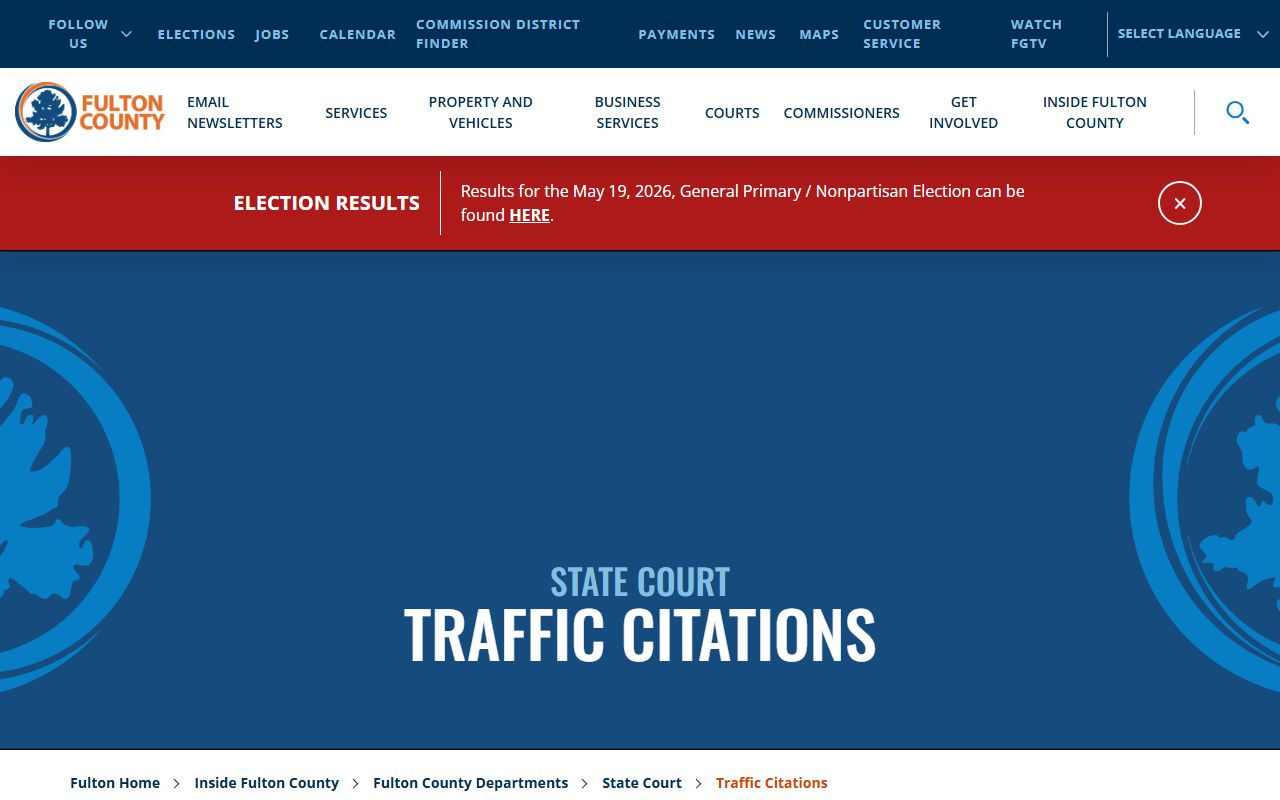Select State Court breadcrumb
The height and width of the screenshot is (800, 1280).
click(642, 783)
